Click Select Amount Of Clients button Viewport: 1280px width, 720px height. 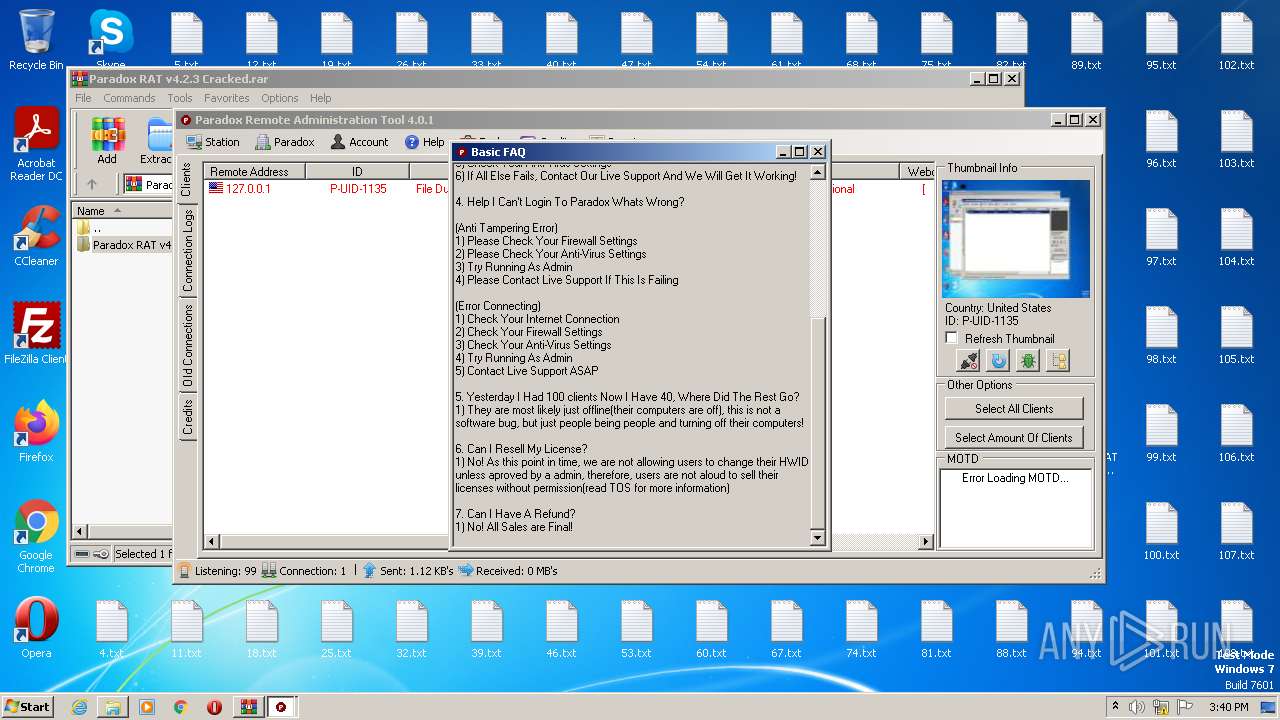(1014, 437)
